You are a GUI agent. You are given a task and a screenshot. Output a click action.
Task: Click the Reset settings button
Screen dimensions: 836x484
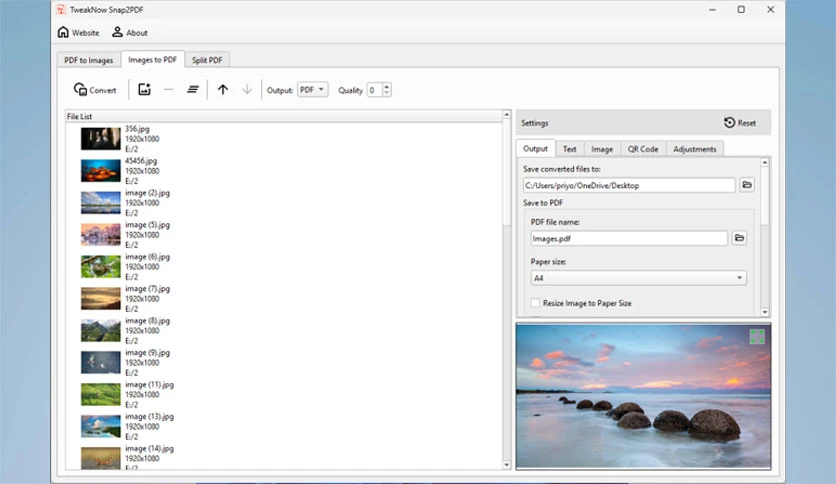740,123
